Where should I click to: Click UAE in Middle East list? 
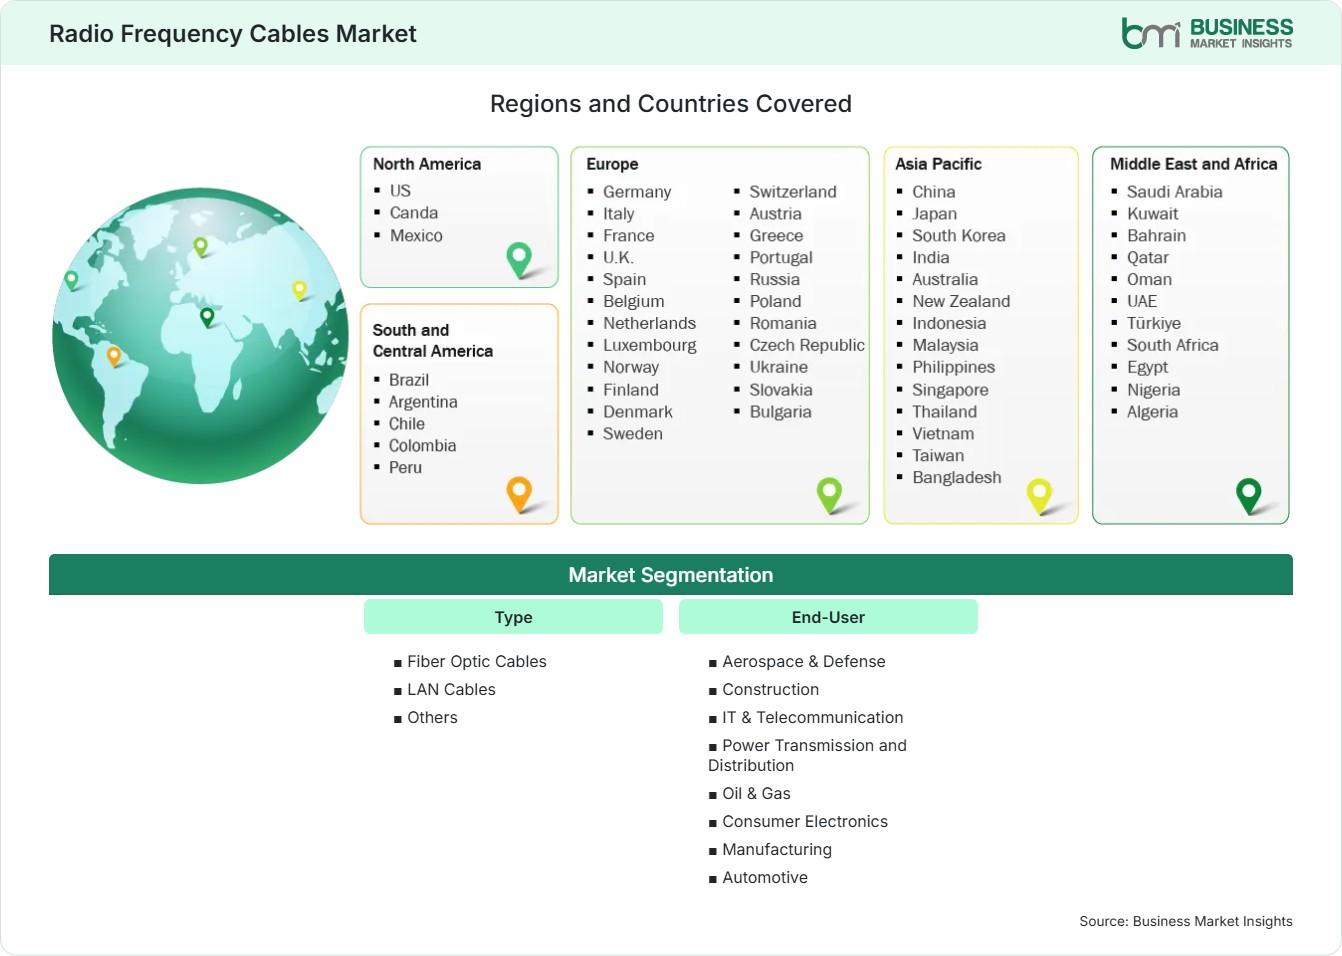click(x=1142, y=301)
